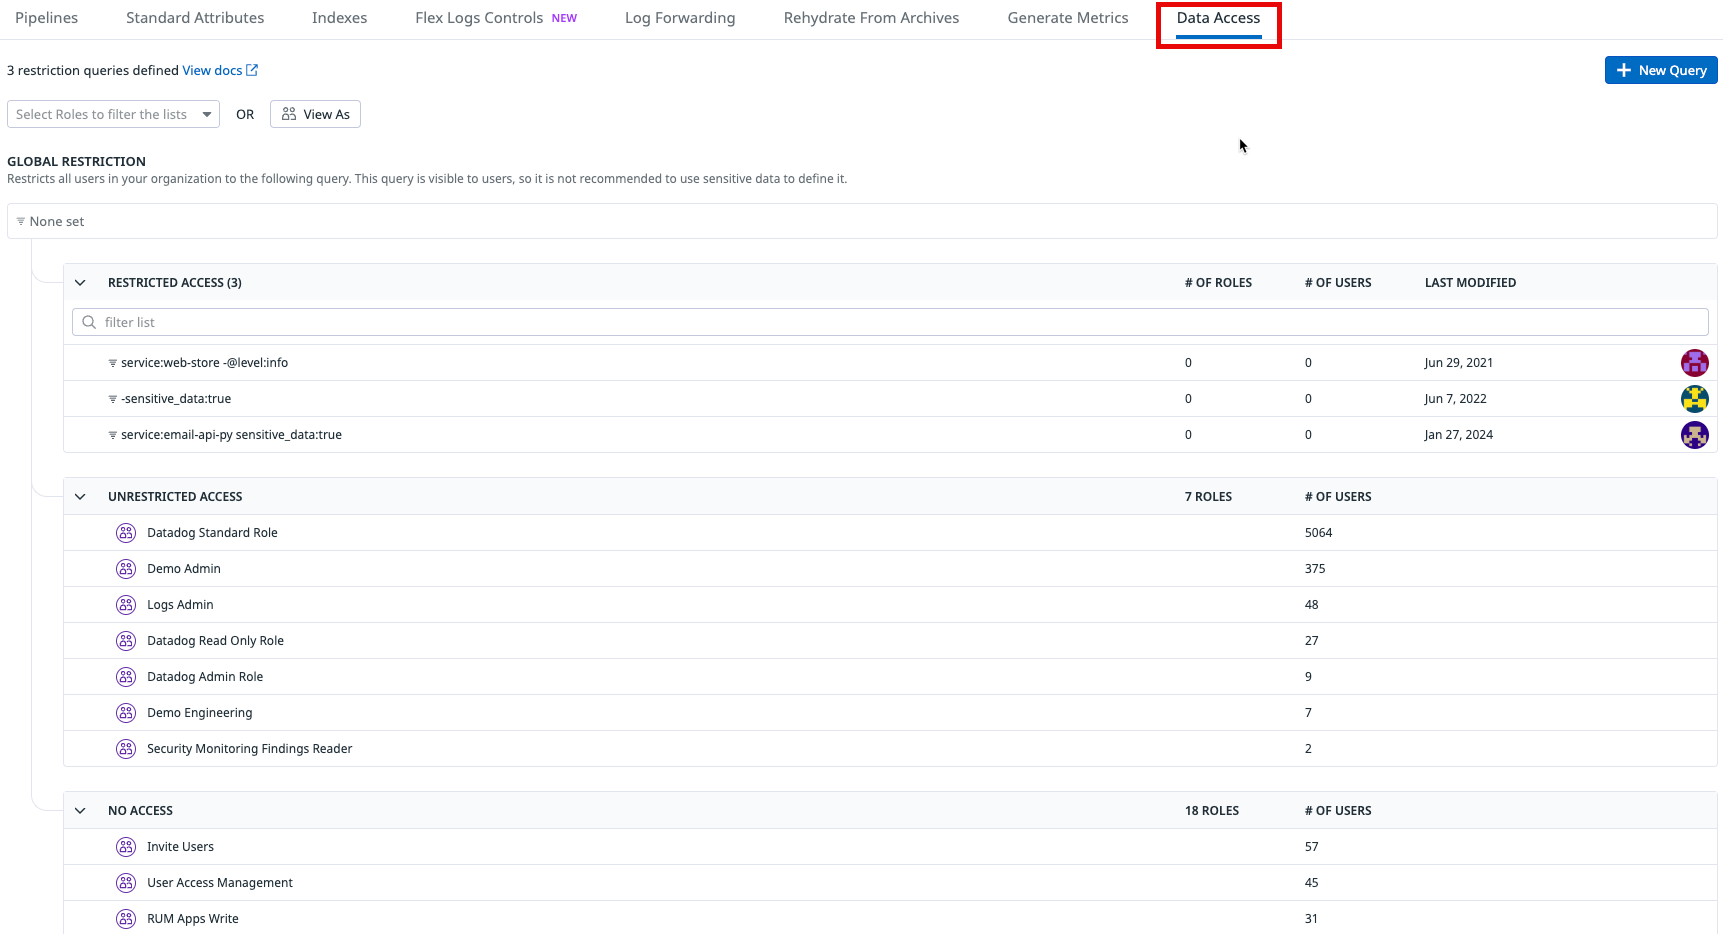This screenshot has width=1723, height=934.
Task: Click the filter icon beside service:email-api-py query
Action: 113,435
